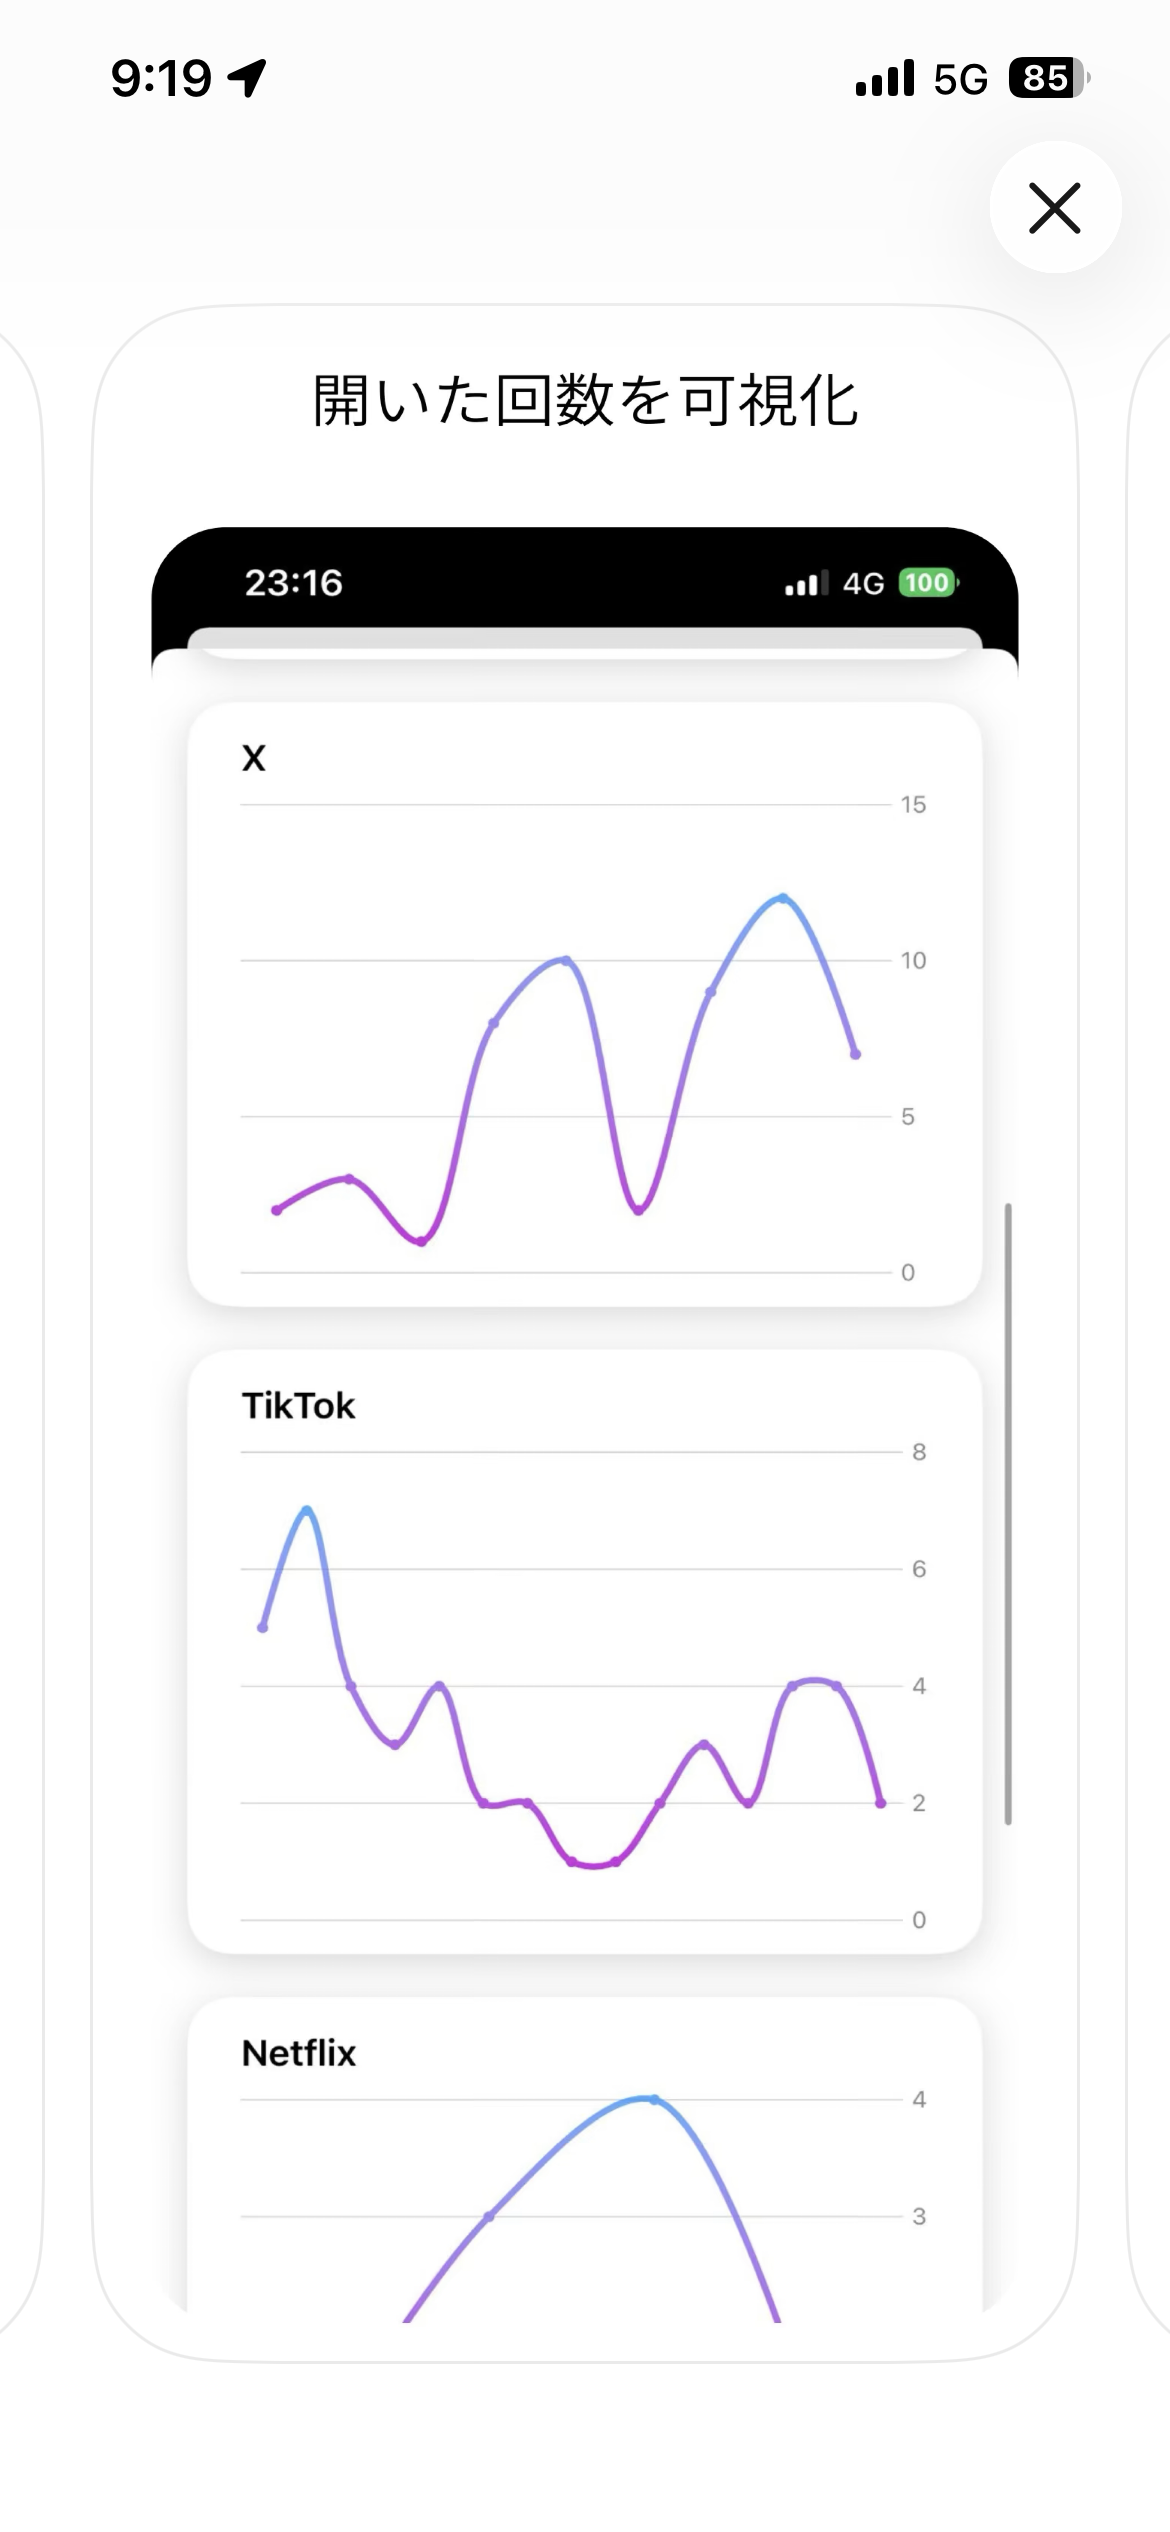Tap the first peak on TikTok chart
The image size is (1170, 2532).
coord(307,1510)
